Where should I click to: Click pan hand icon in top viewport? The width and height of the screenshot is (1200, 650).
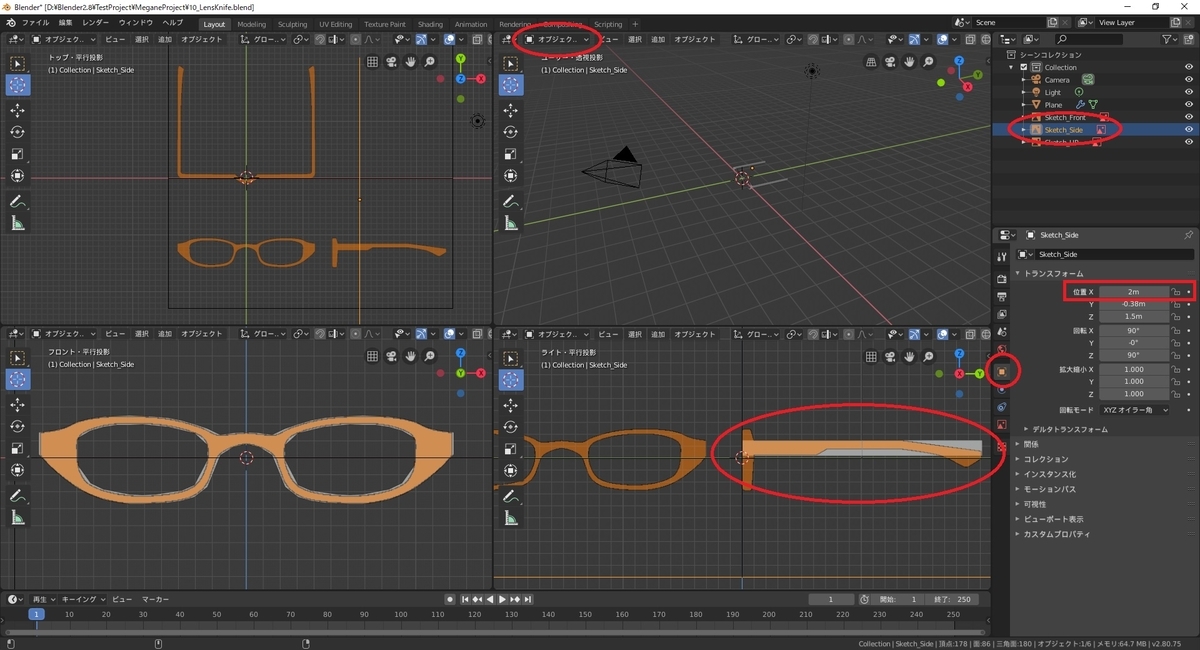[x=410, y=61]
